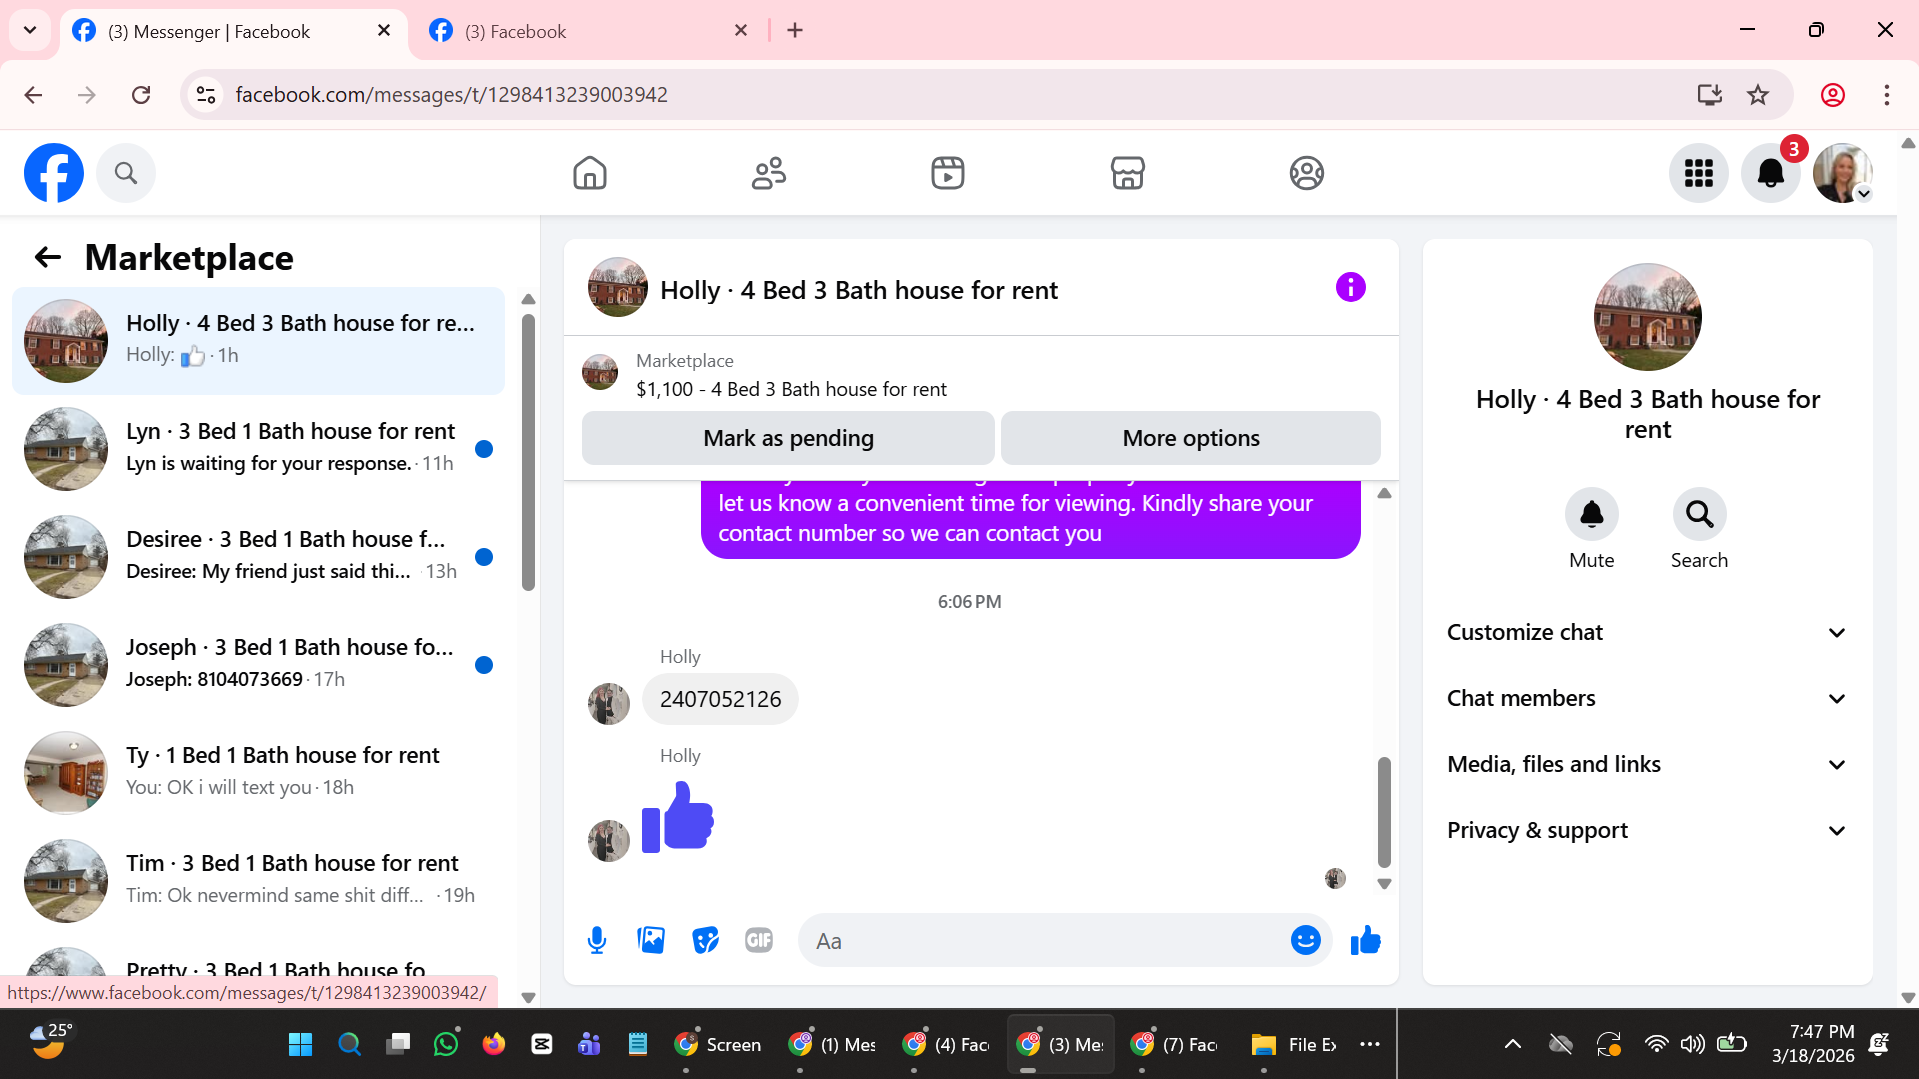Click Holly's large thumbs-up message

678,817
